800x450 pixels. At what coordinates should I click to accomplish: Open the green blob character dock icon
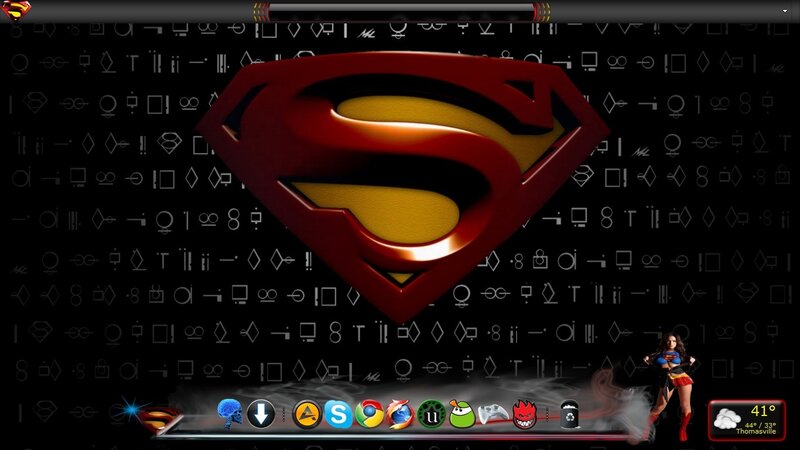tap(462, 414)
